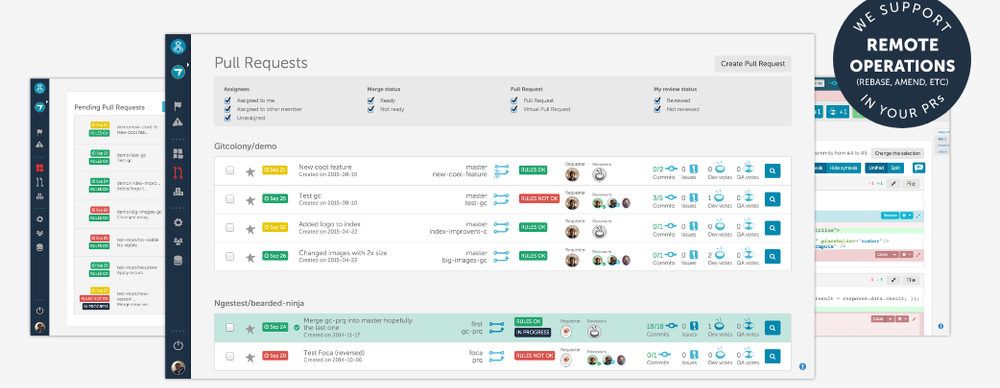Open the database stack icon in main sidebar
Image resolution: width=1000 pixels, height=388 pixels.
pos(178,260)
